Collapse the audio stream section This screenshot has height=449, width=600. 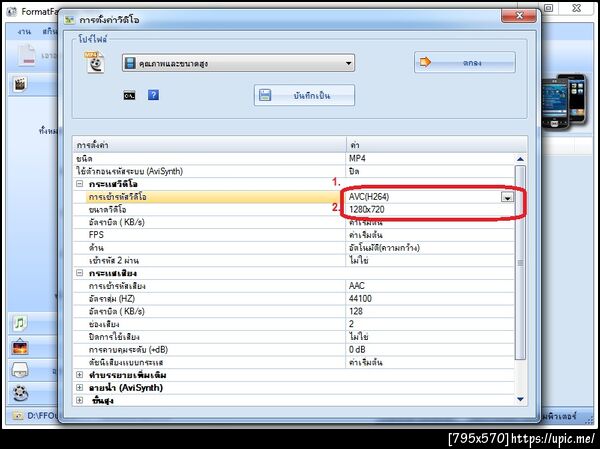[80, 273]
